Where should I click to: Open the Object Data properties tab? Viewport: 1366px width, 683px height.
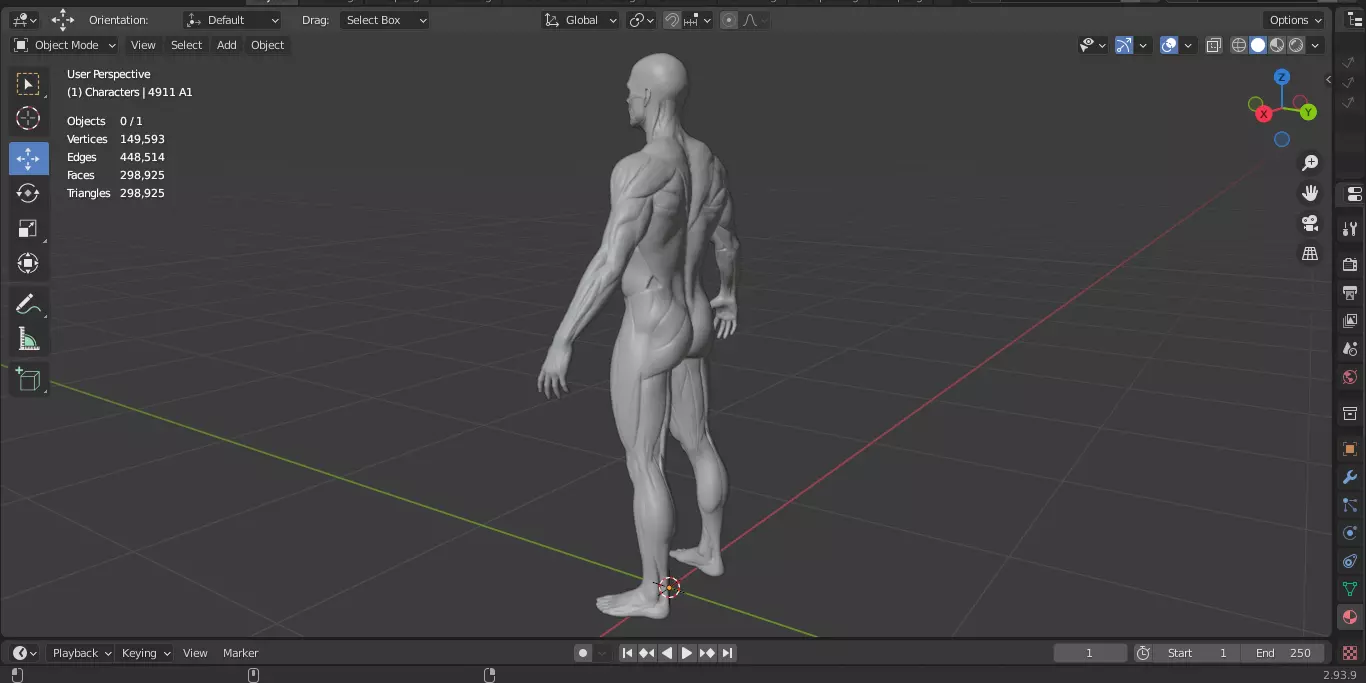(1350, 589)
